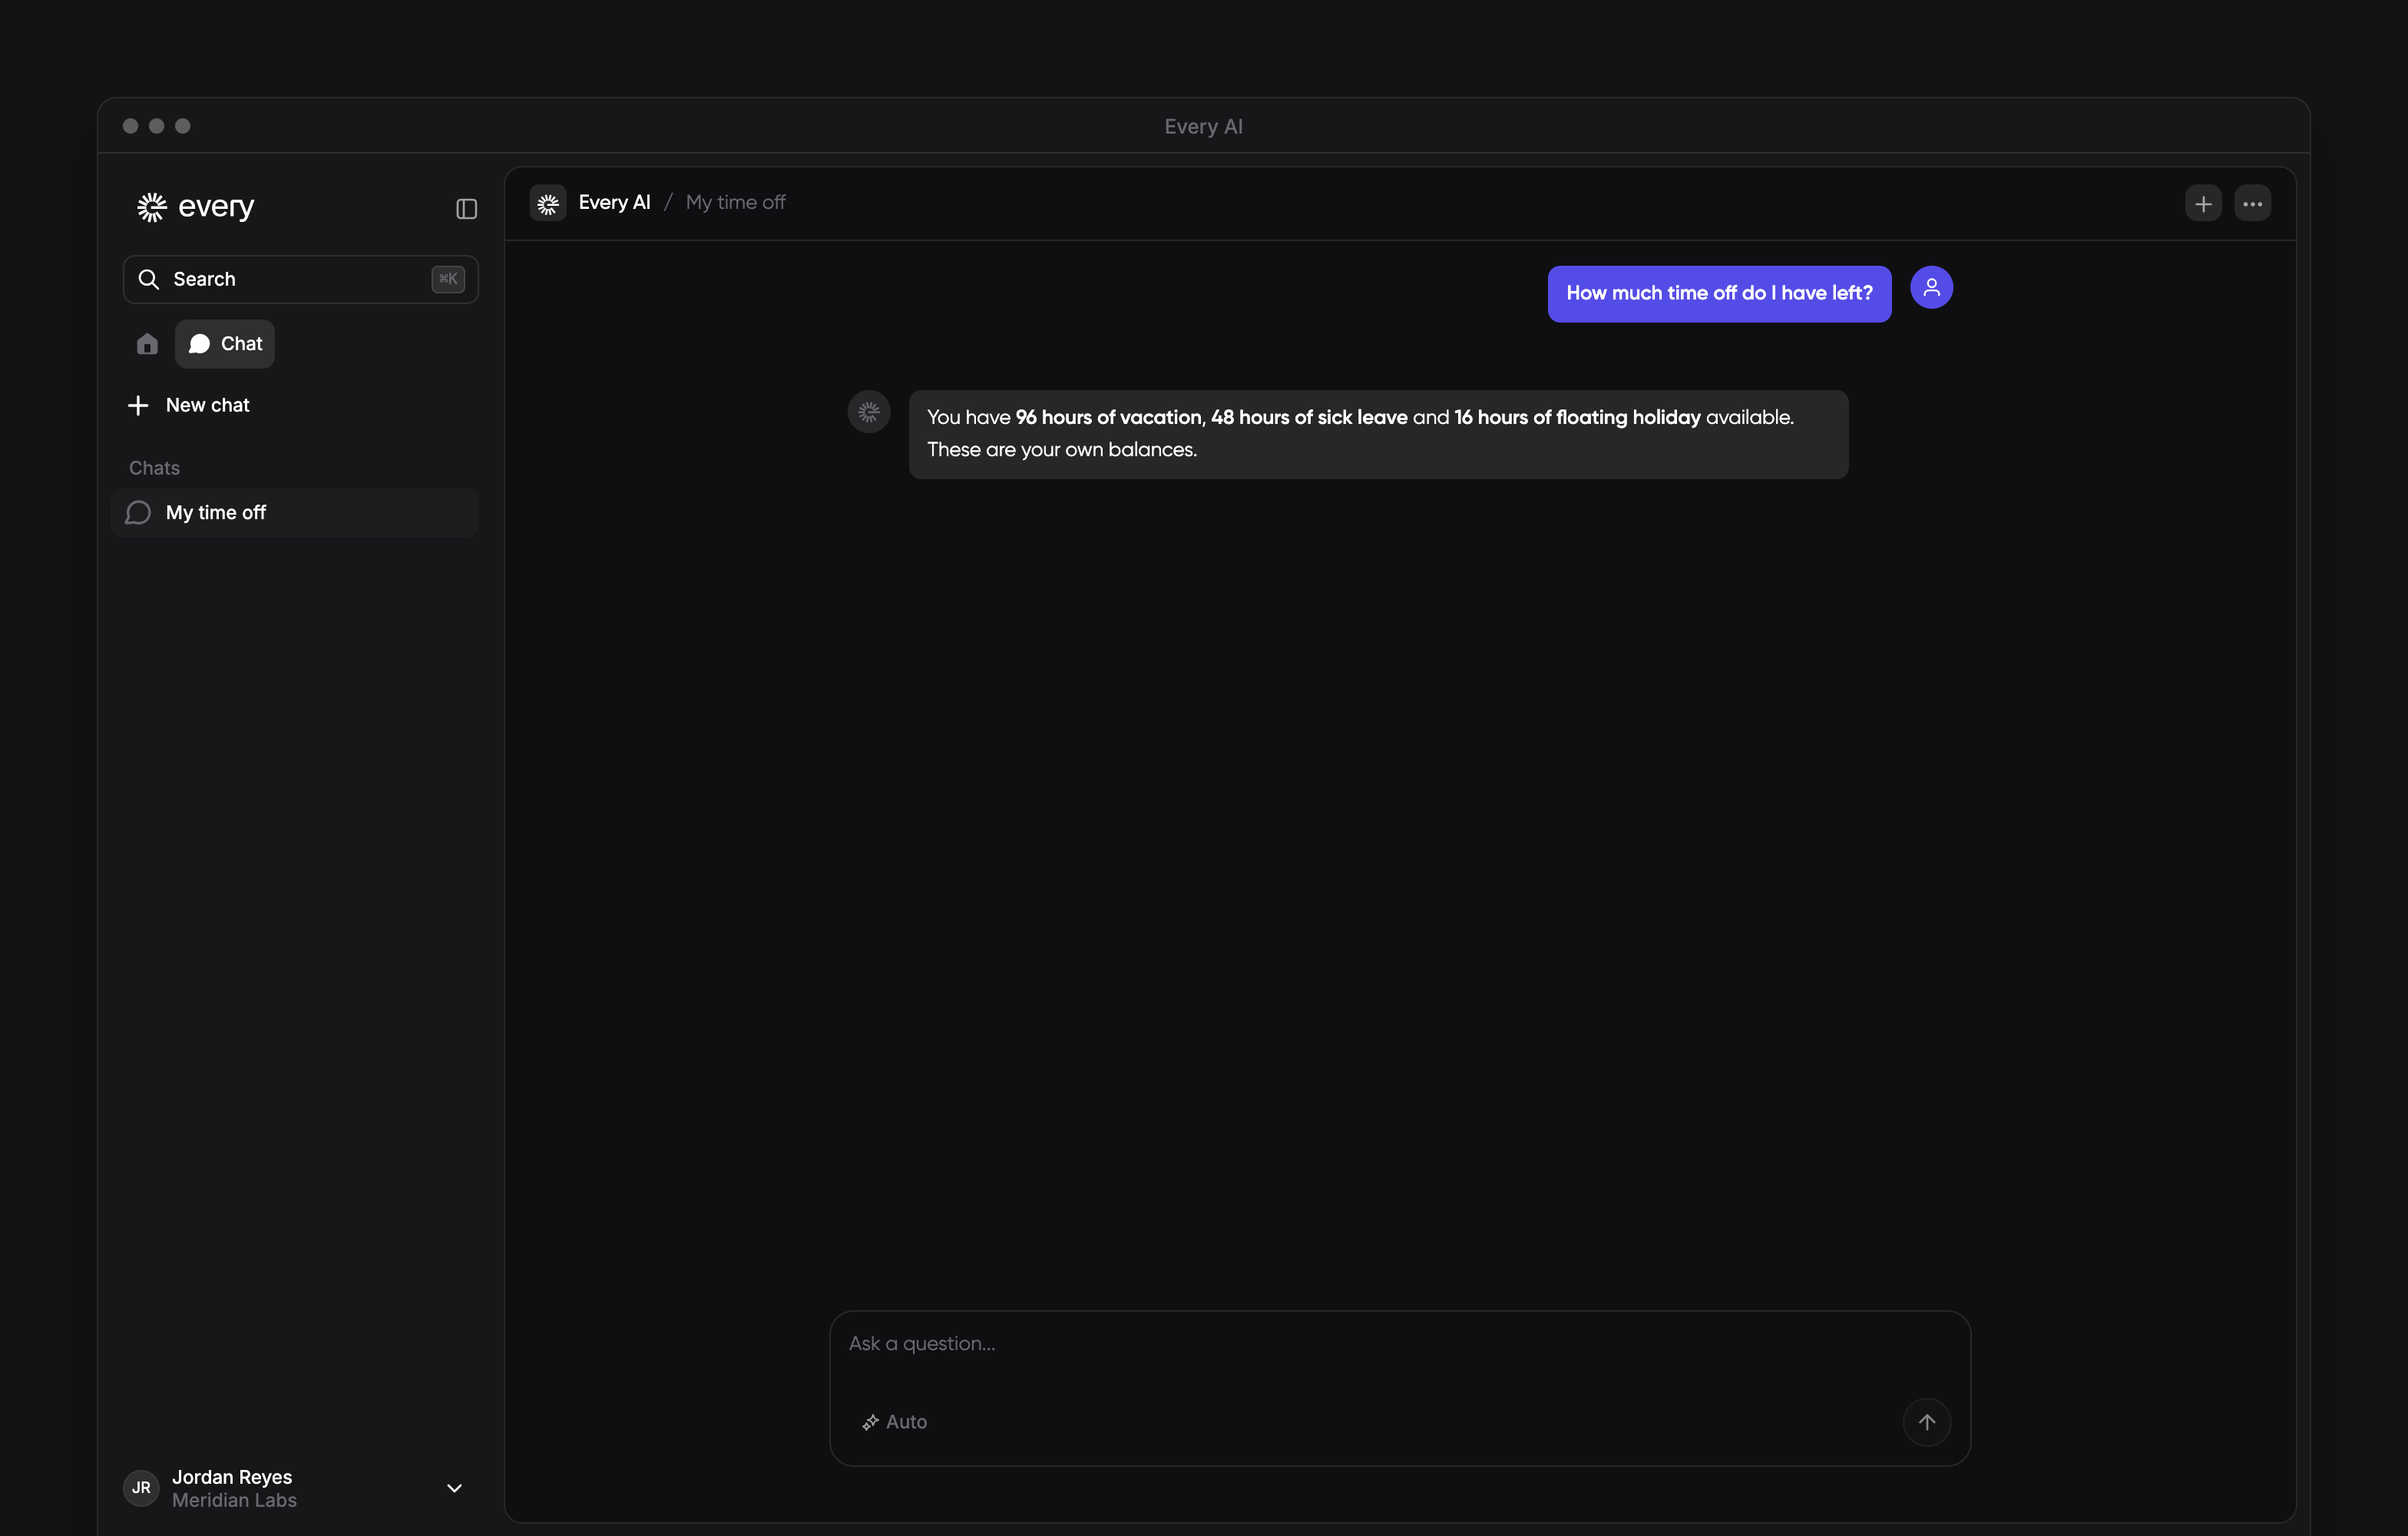
Task: Open the Home icon
Action: tap(147, 344)
